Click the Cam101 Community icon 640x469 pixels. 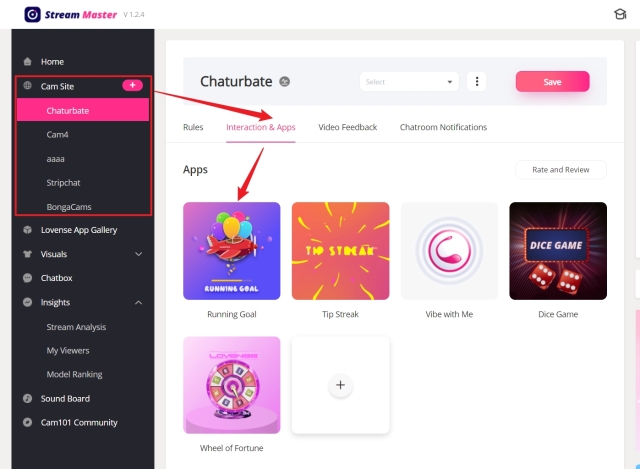point(27,422)
